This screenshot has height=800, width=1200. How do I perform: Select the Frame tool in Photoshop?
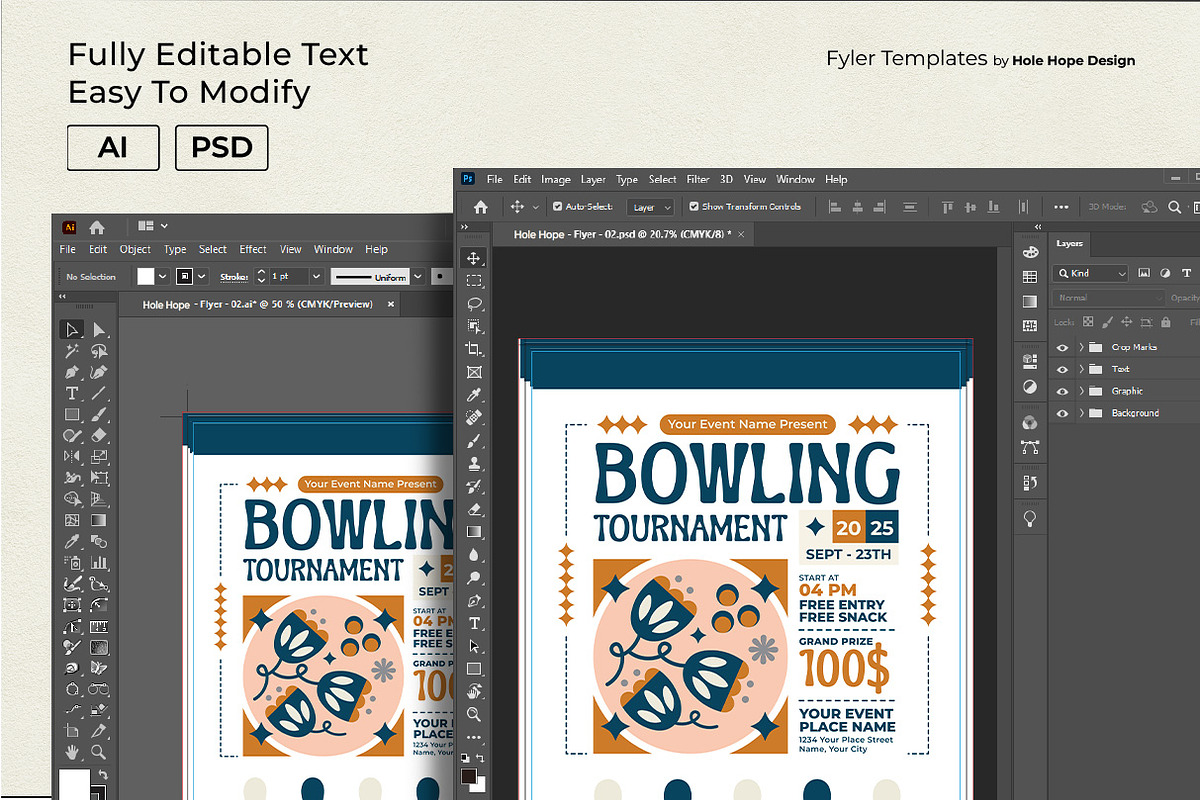click(x=474, y=372)
